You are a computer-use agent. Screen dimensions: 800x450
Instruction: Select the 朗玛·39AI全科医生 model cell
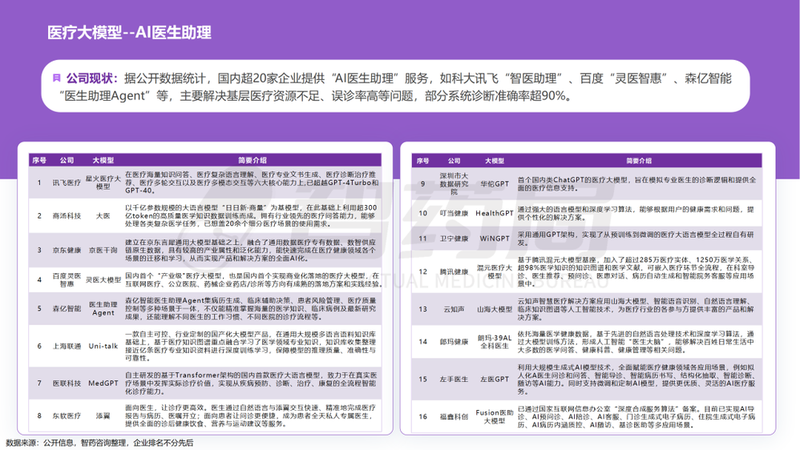[494, 342]
